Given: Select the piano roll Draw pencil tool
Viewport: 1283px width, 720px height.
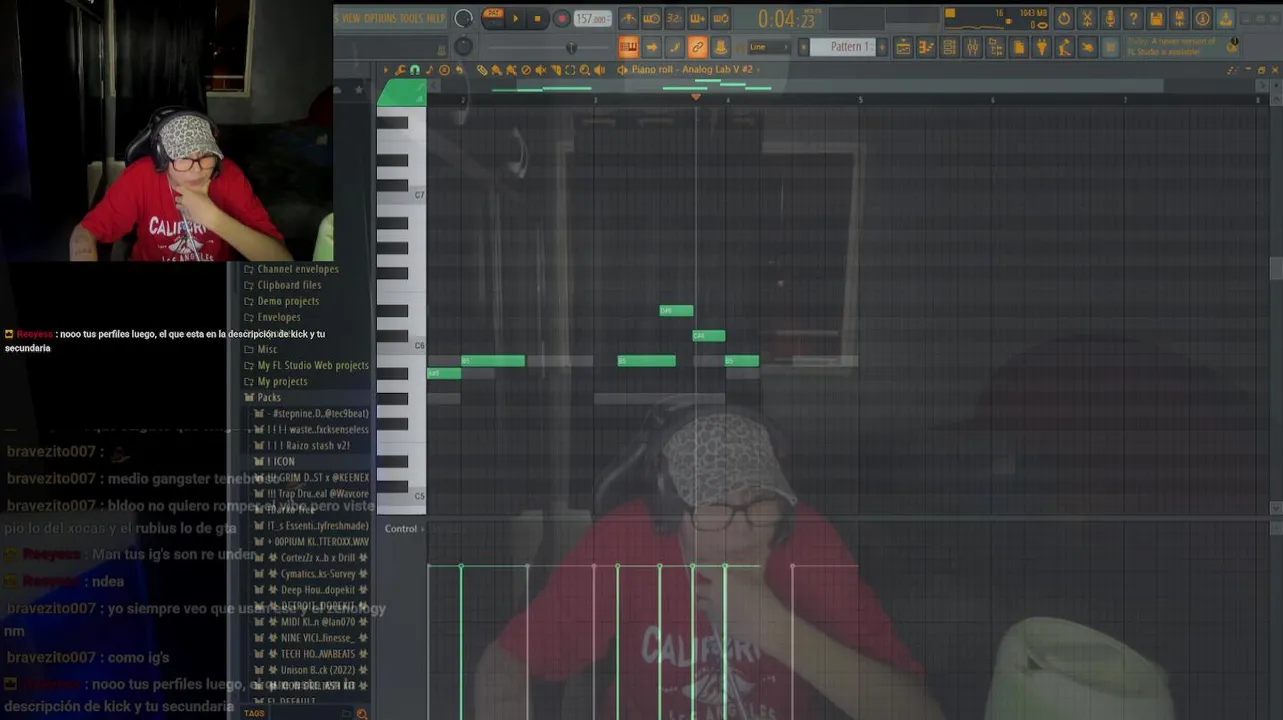Looking at the screenshot, I should click(x=482, y=70).
